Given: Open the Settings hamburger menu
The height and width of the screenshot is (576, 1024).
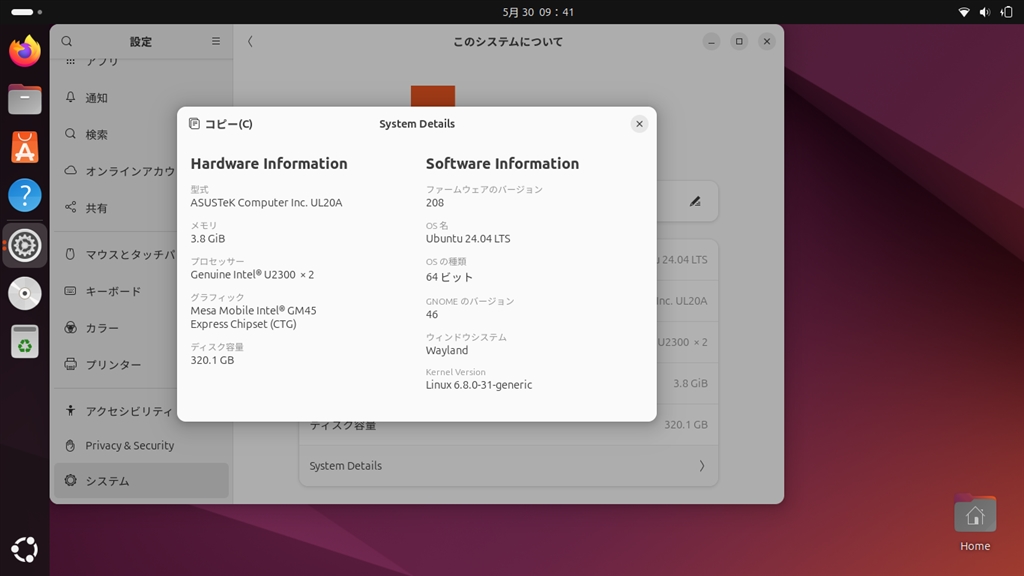Looking at the screenshot, I should click(x=216, y=41).
